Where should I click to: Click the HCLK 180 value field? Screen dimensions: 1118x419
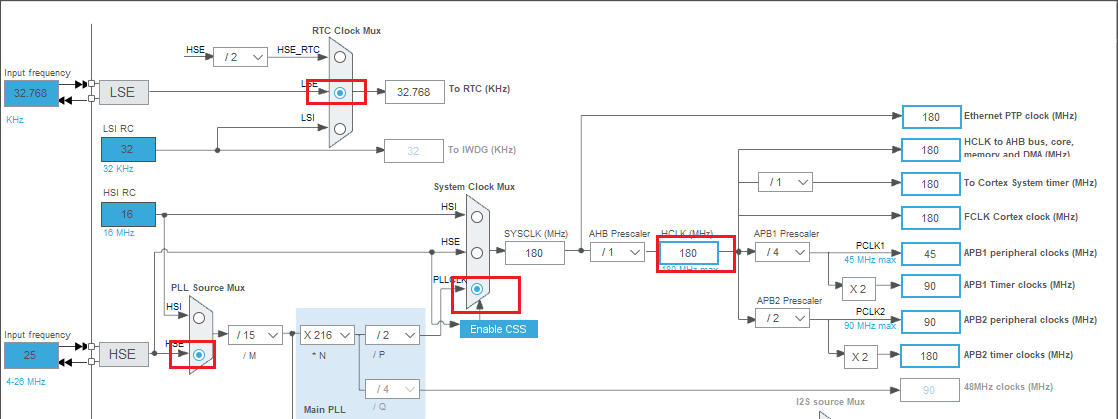(x=688, y=253)
